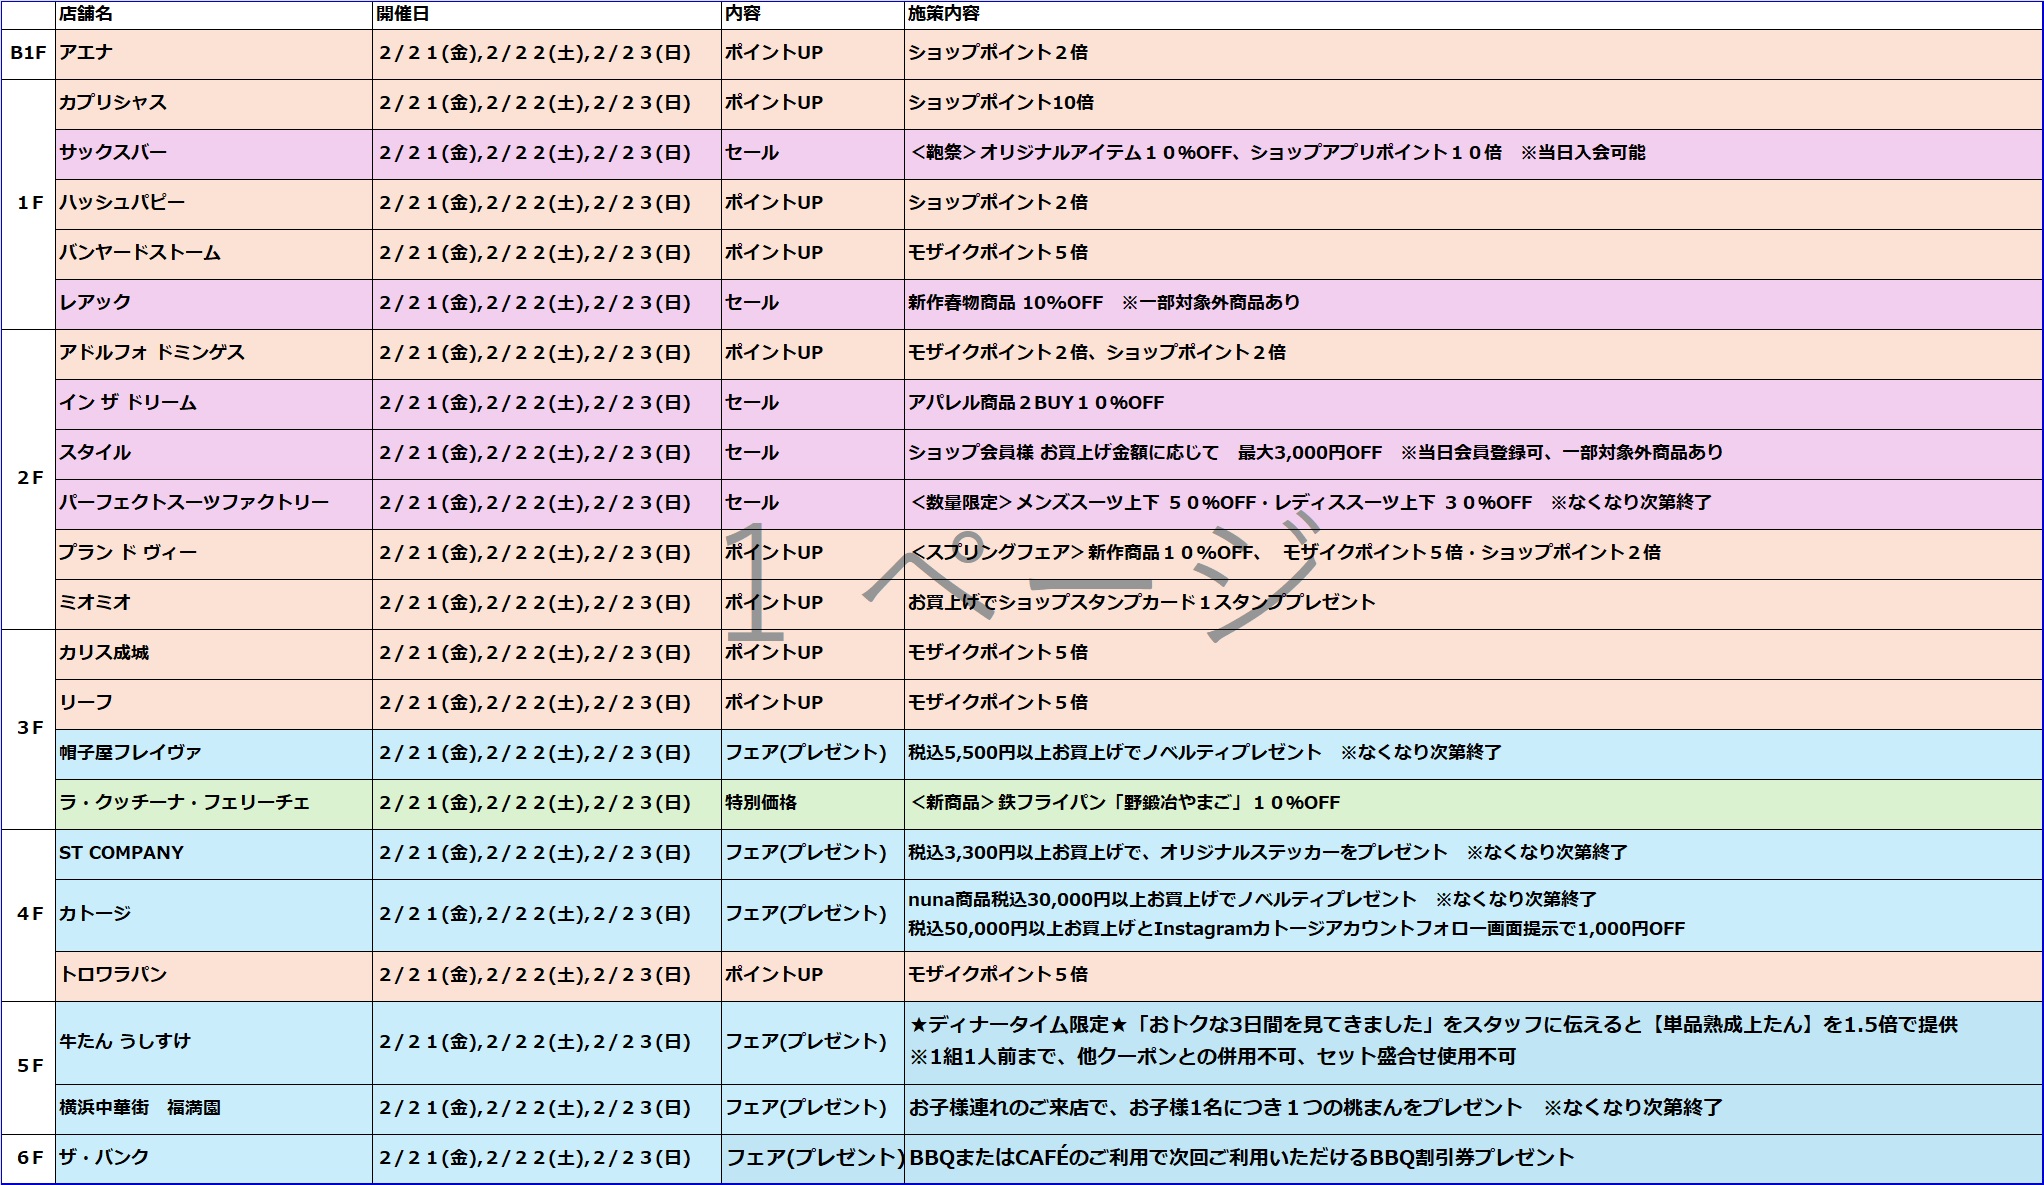Click the サックスバー store name cell
Image resolution: width=2044 pixels, height=1185 pixels.
tap(214, 154)
